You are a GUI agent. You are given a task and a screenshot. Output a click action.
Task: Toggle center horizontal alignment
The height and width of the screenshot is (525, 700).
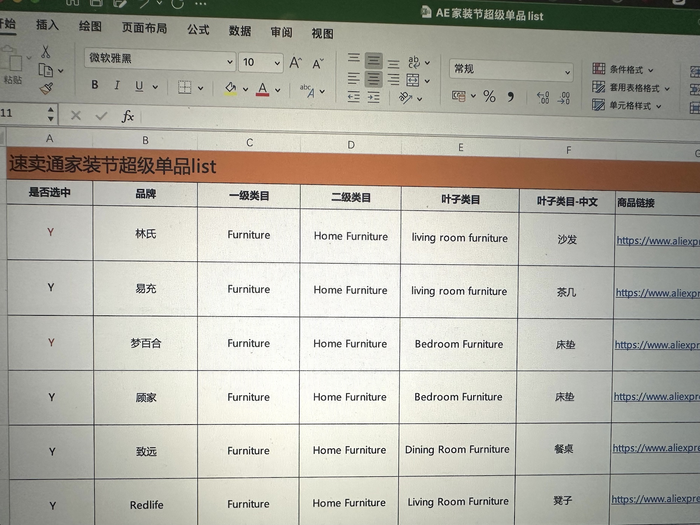pyautogui.click(x=373, y=78)
